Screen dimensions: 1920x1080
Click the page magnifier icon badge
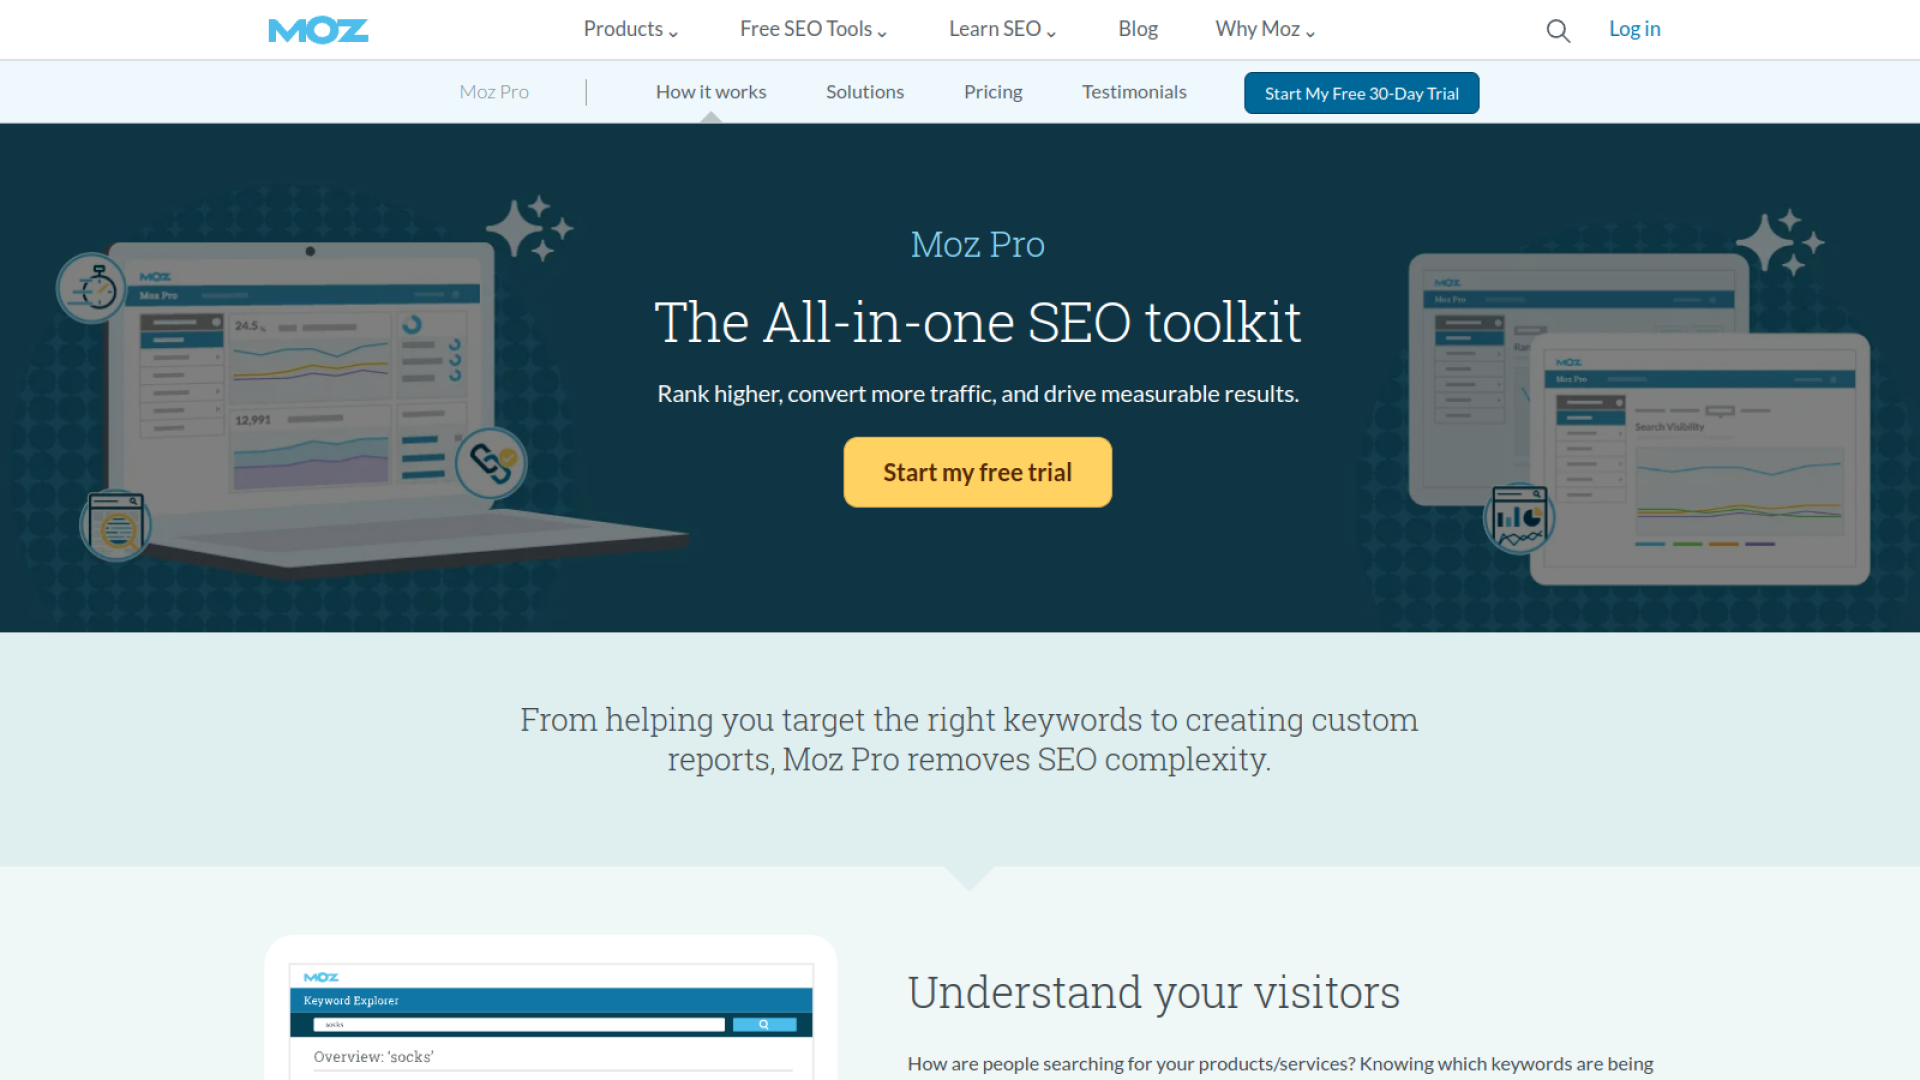pyautogui.click(x=116, y=524)
